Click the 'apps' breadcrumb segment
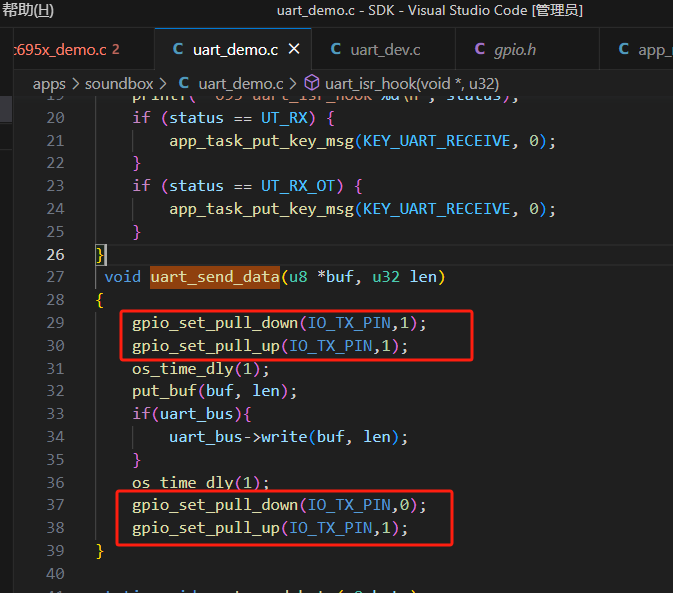The image size is (673, 593). point(49,84)
